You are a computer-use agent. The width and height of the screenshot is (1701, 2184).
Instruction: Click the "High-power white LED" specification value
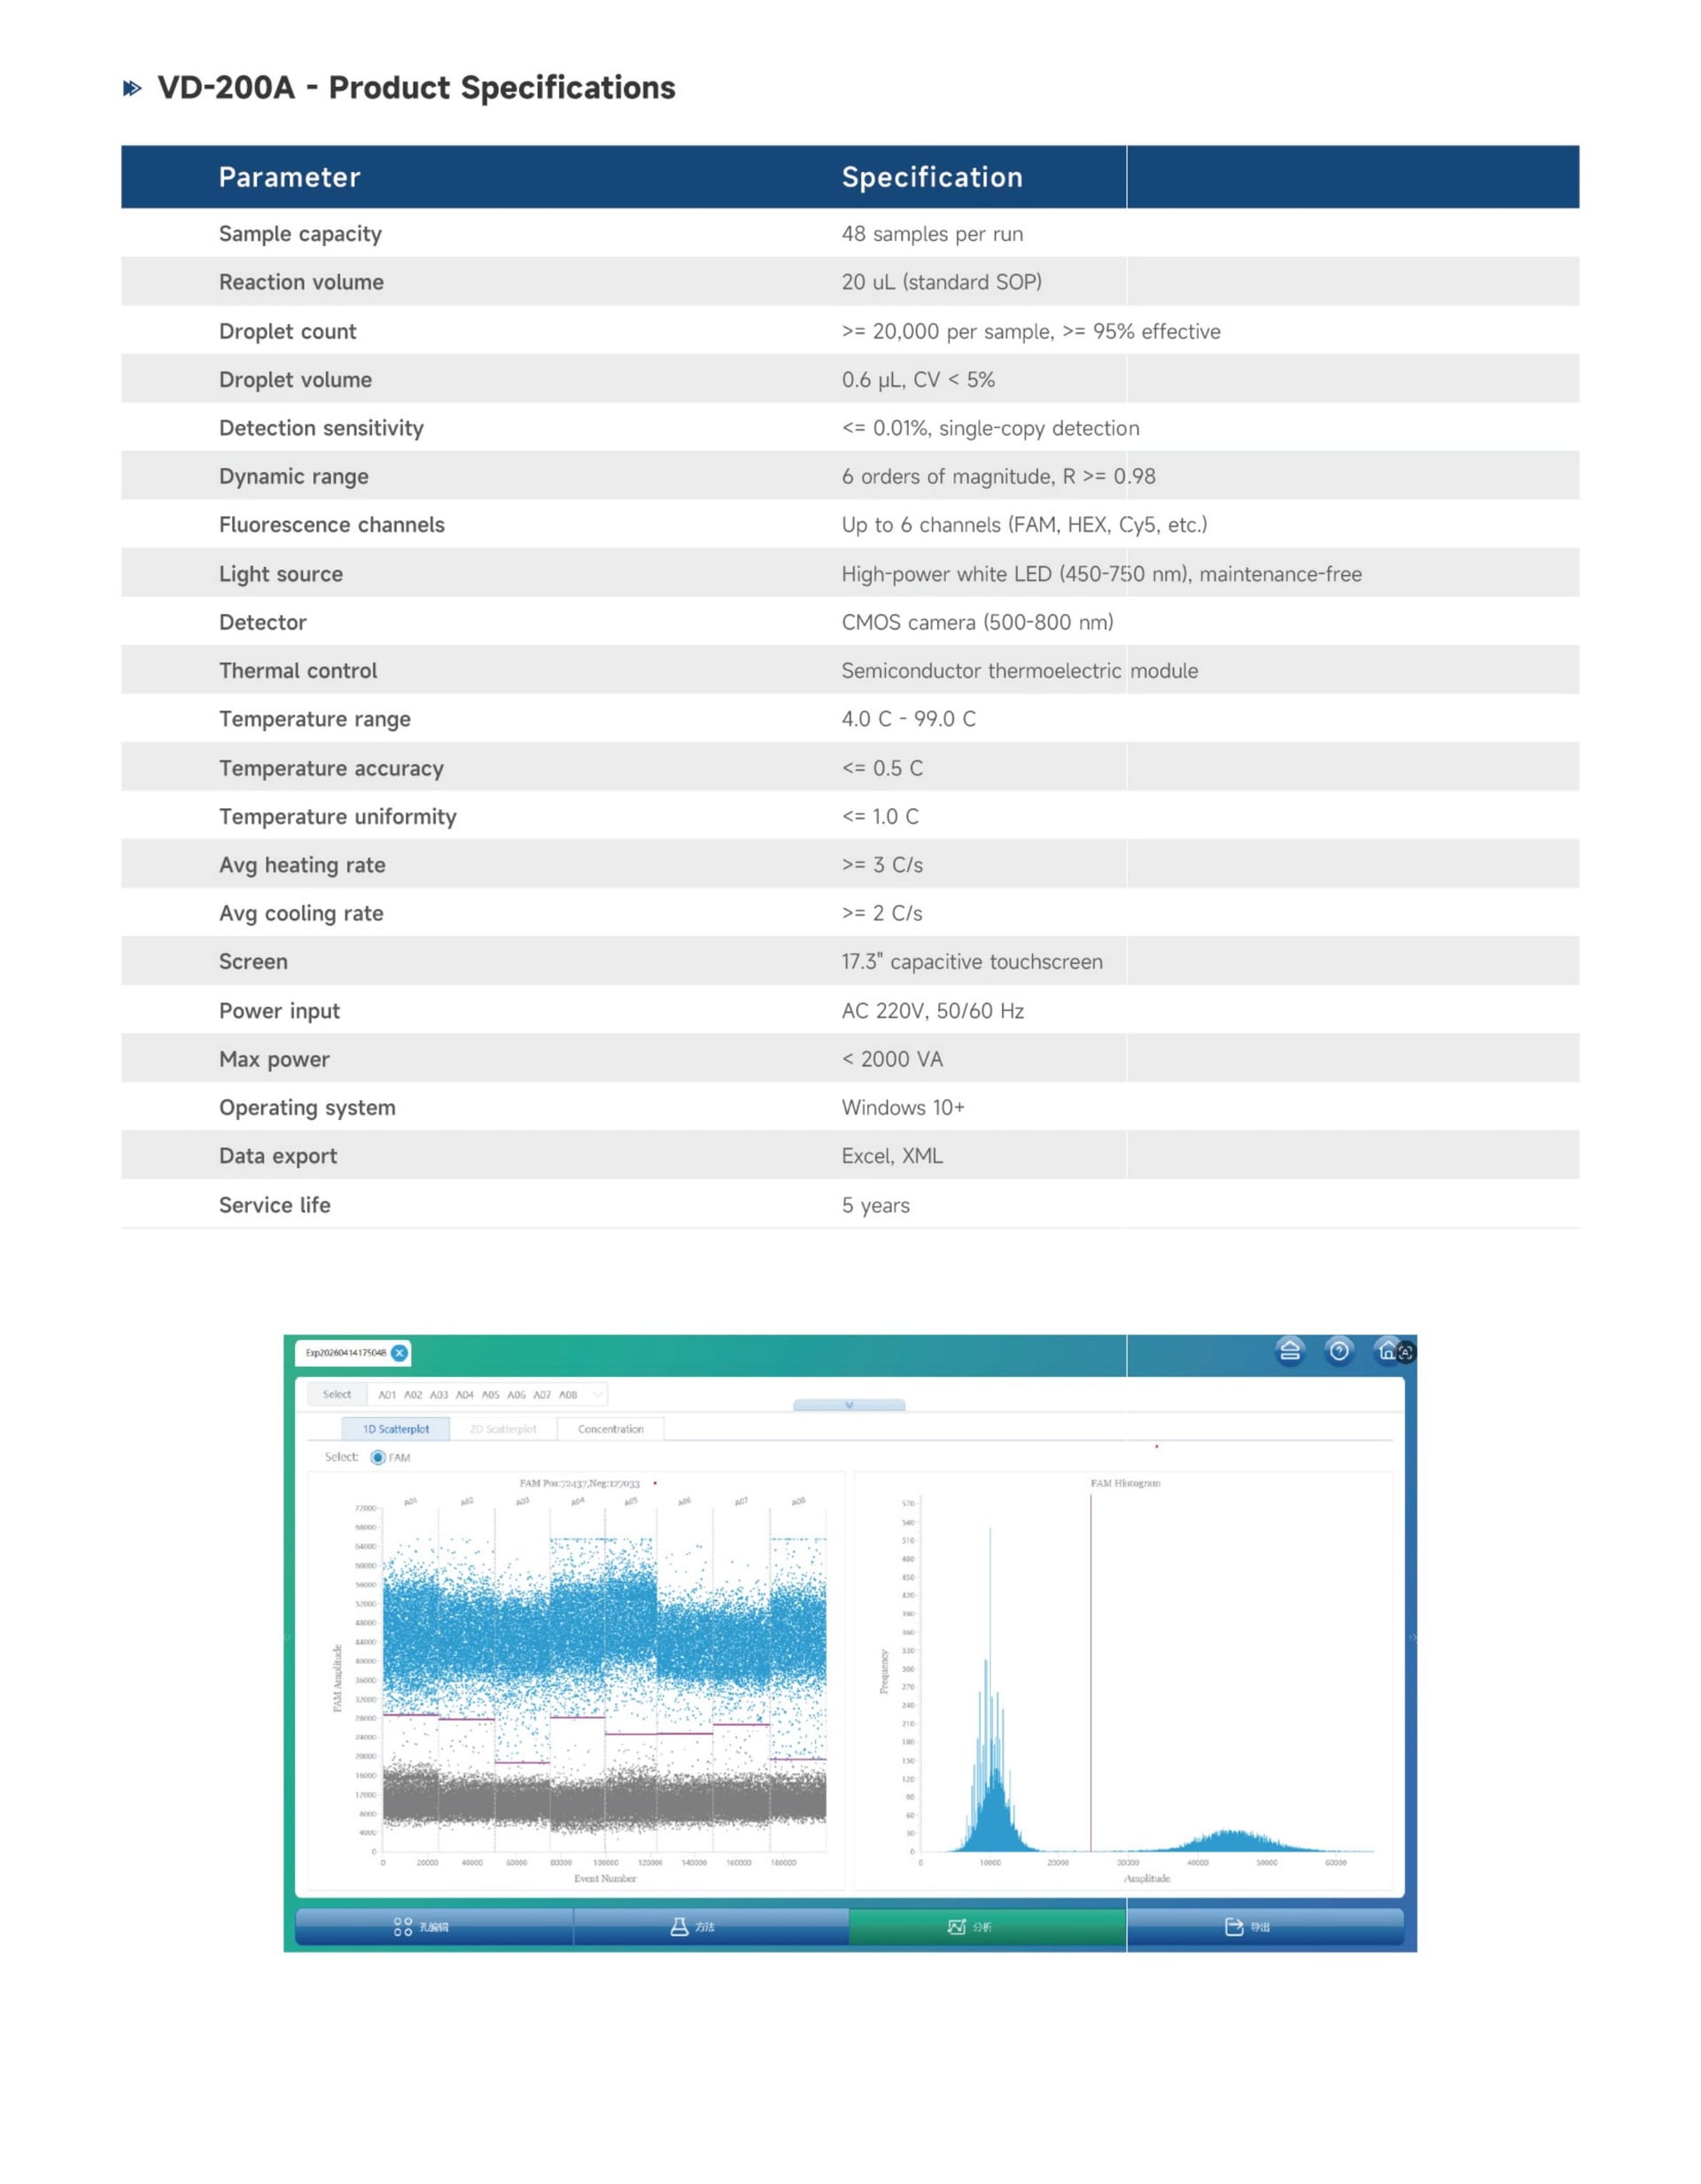coord(946,574)
